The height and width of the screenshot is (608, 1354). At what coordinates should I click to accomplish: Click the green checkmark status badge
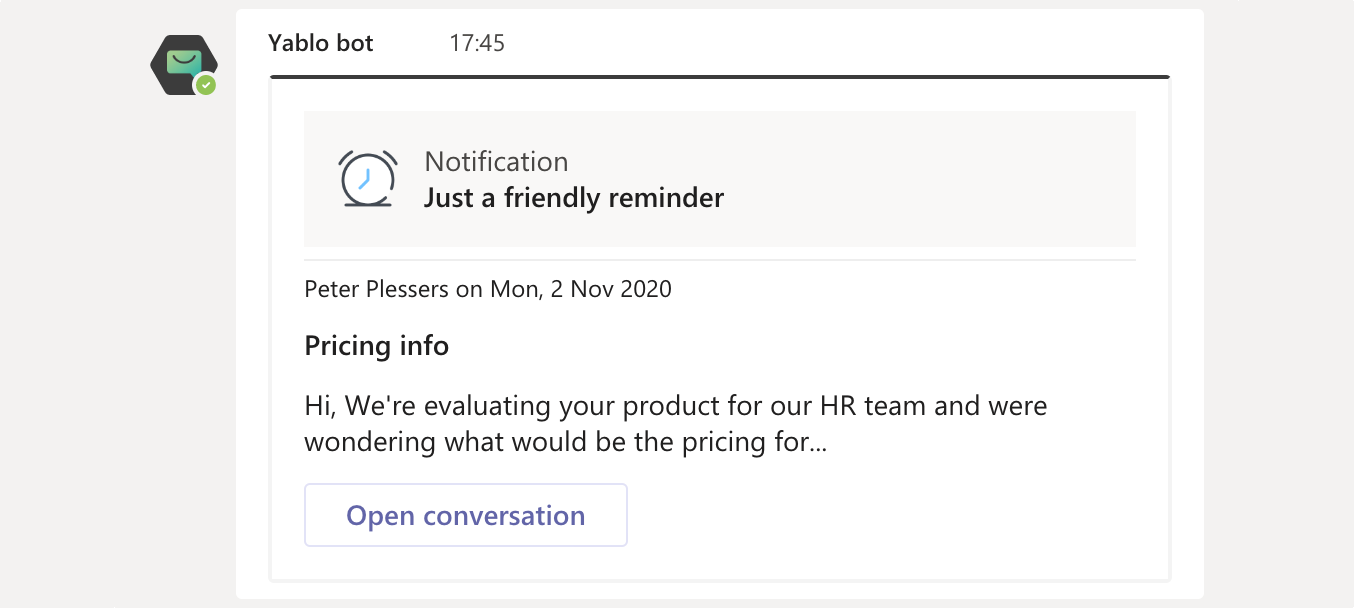(206, 85)
